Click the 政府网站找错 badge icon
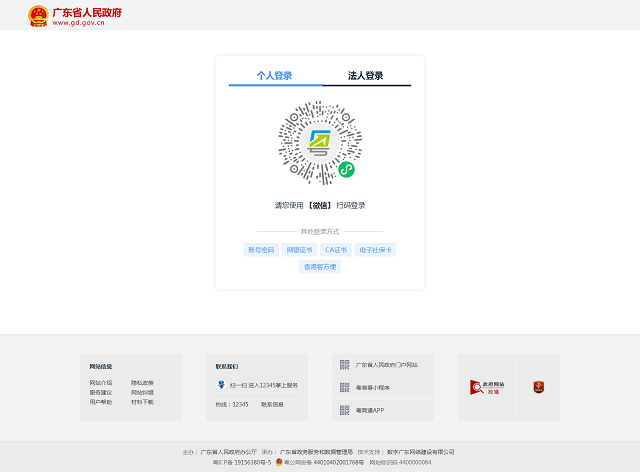 487,387
